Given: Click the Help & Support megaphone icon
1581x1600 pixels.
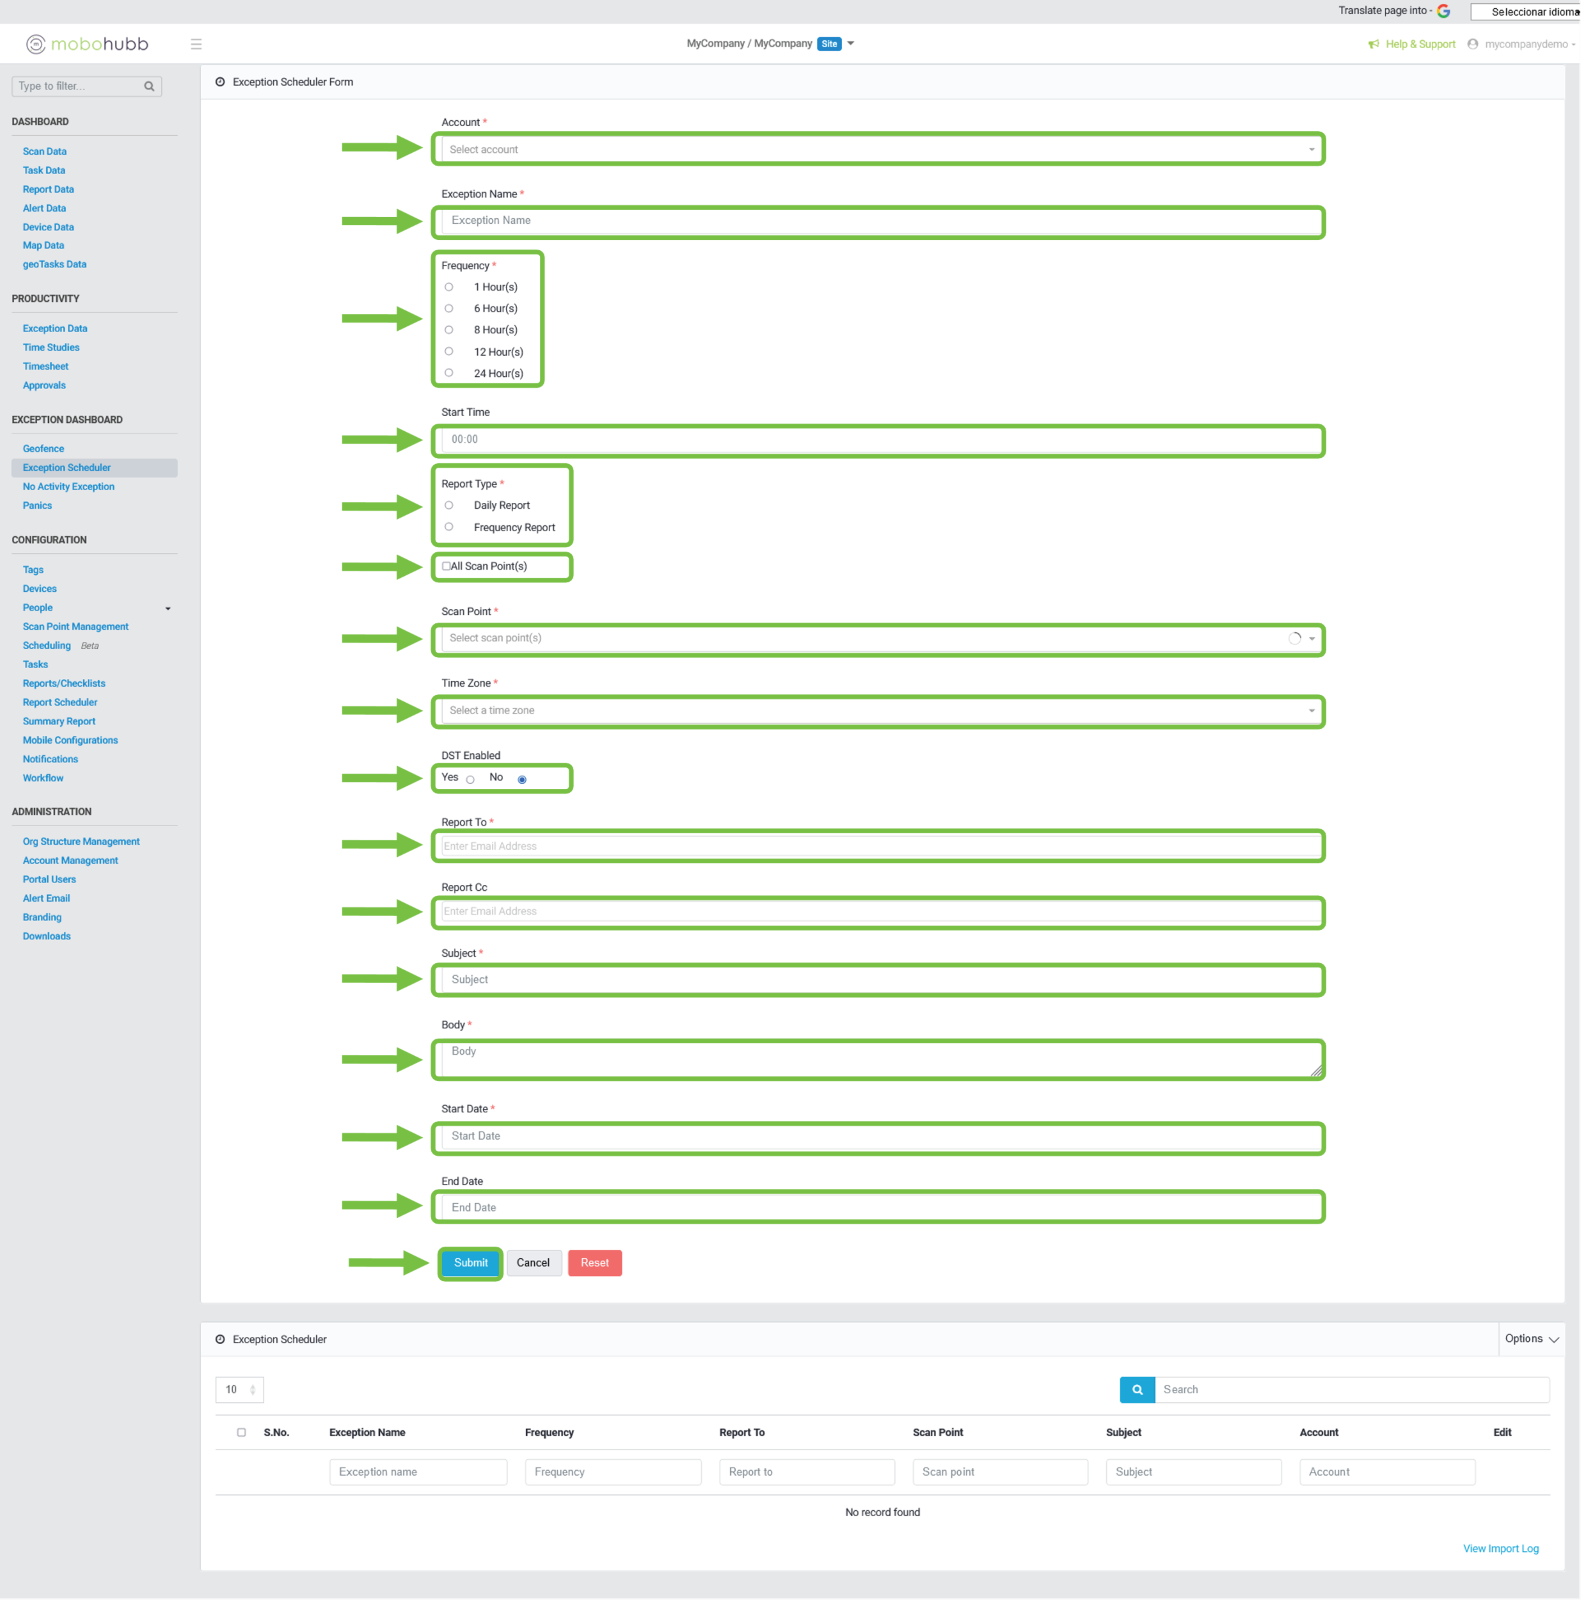Looking at the screenshot, I should [1373, 44].
